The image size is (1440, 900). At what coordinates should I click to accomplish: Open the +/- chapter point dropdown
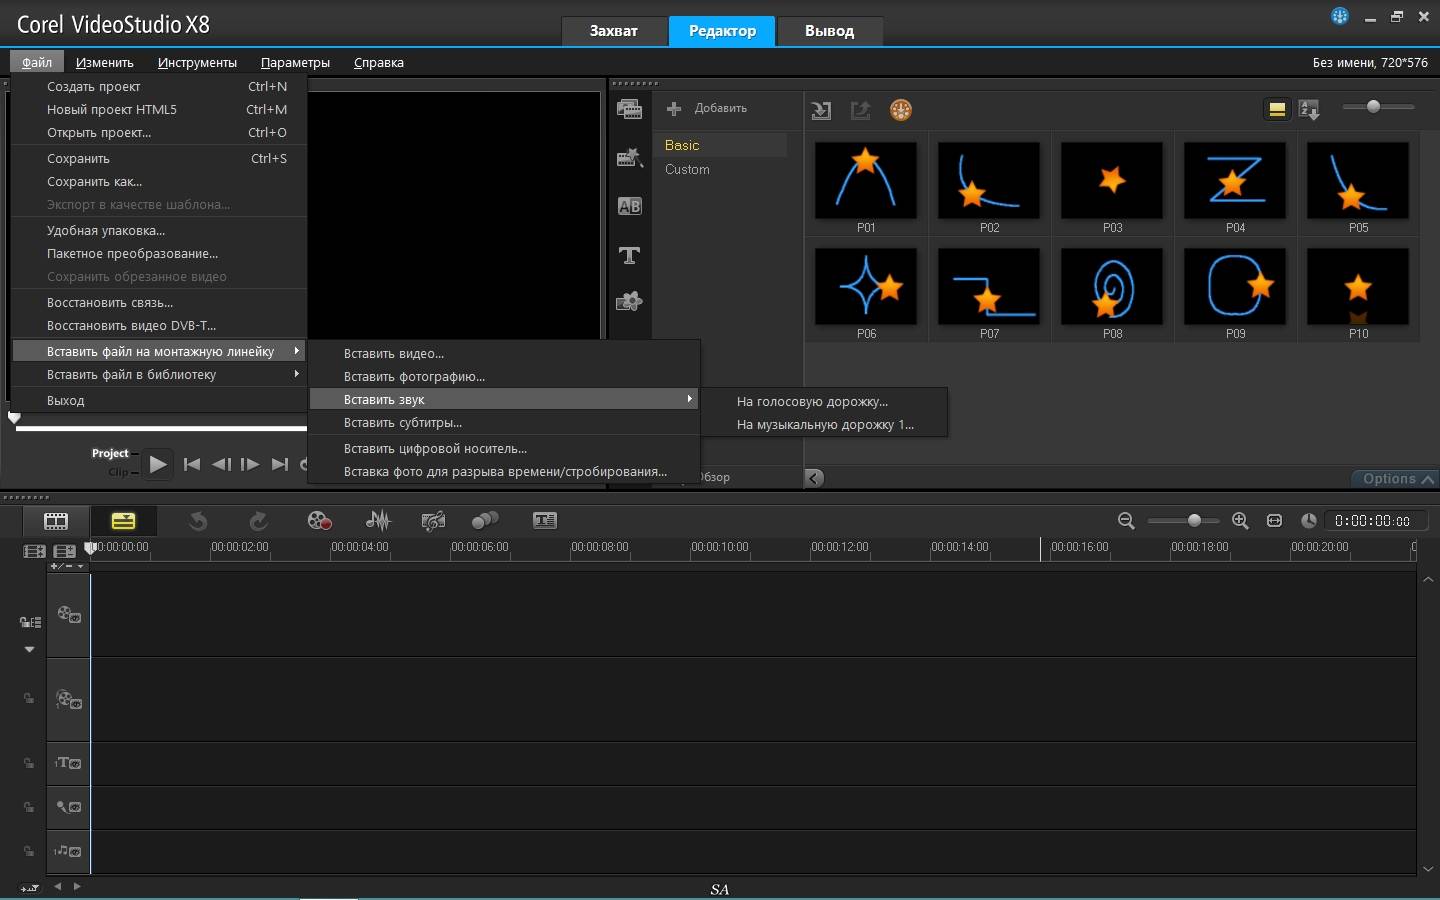tap(68, 566)
